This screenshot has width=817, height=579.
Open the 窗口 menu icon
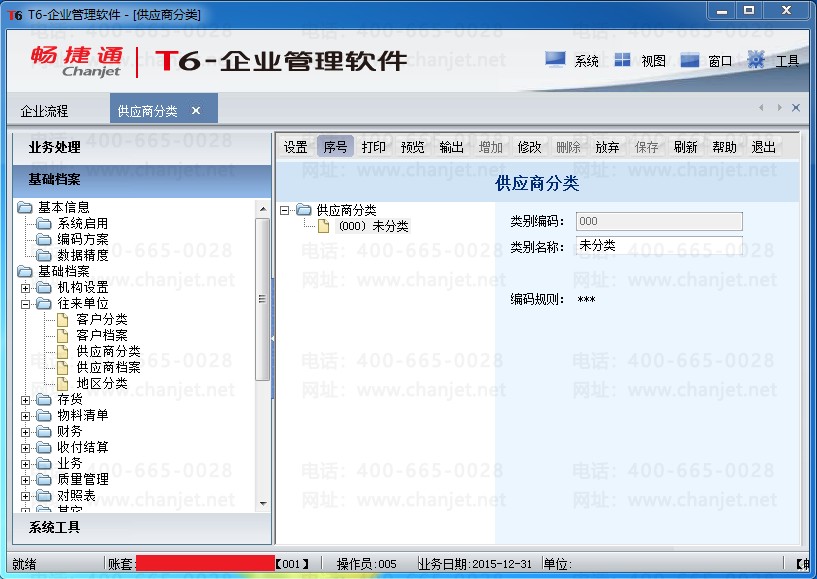tap(689, 60)
